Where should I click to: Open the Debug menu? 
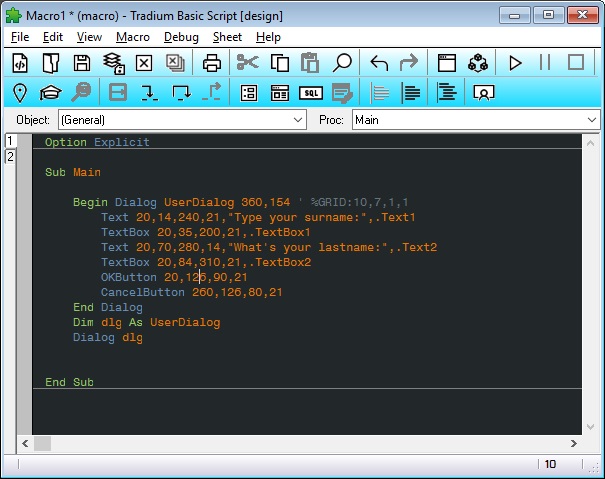coord(181,37)
